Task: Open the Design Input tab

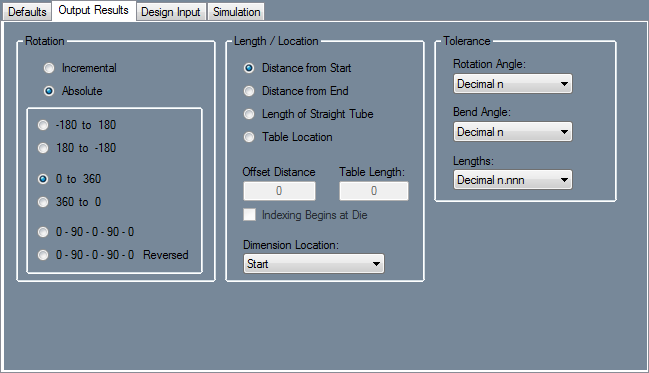Action: click(171, 12)
